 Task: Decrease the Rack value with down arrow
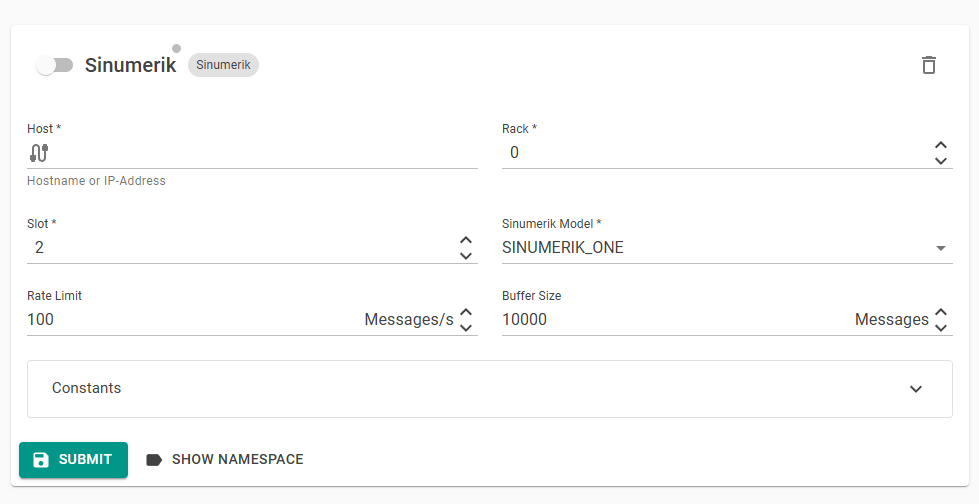pyautogui.click(x=940, y=161)
